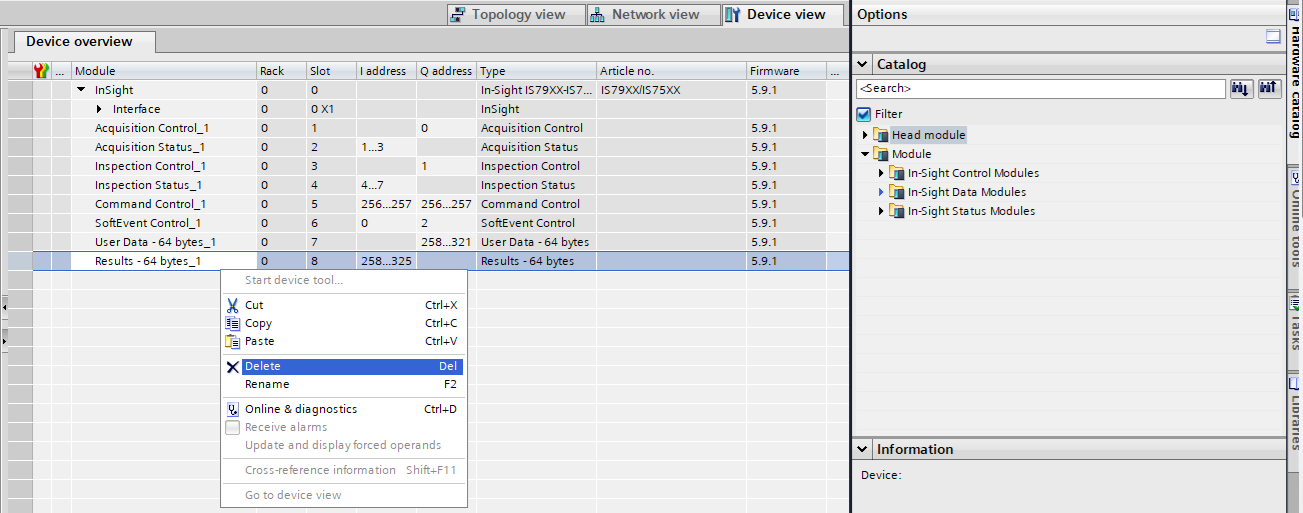
Task: Click the In-Sight Control Modules folder icon
Action: pyautogui.click(x=897, y=173)
